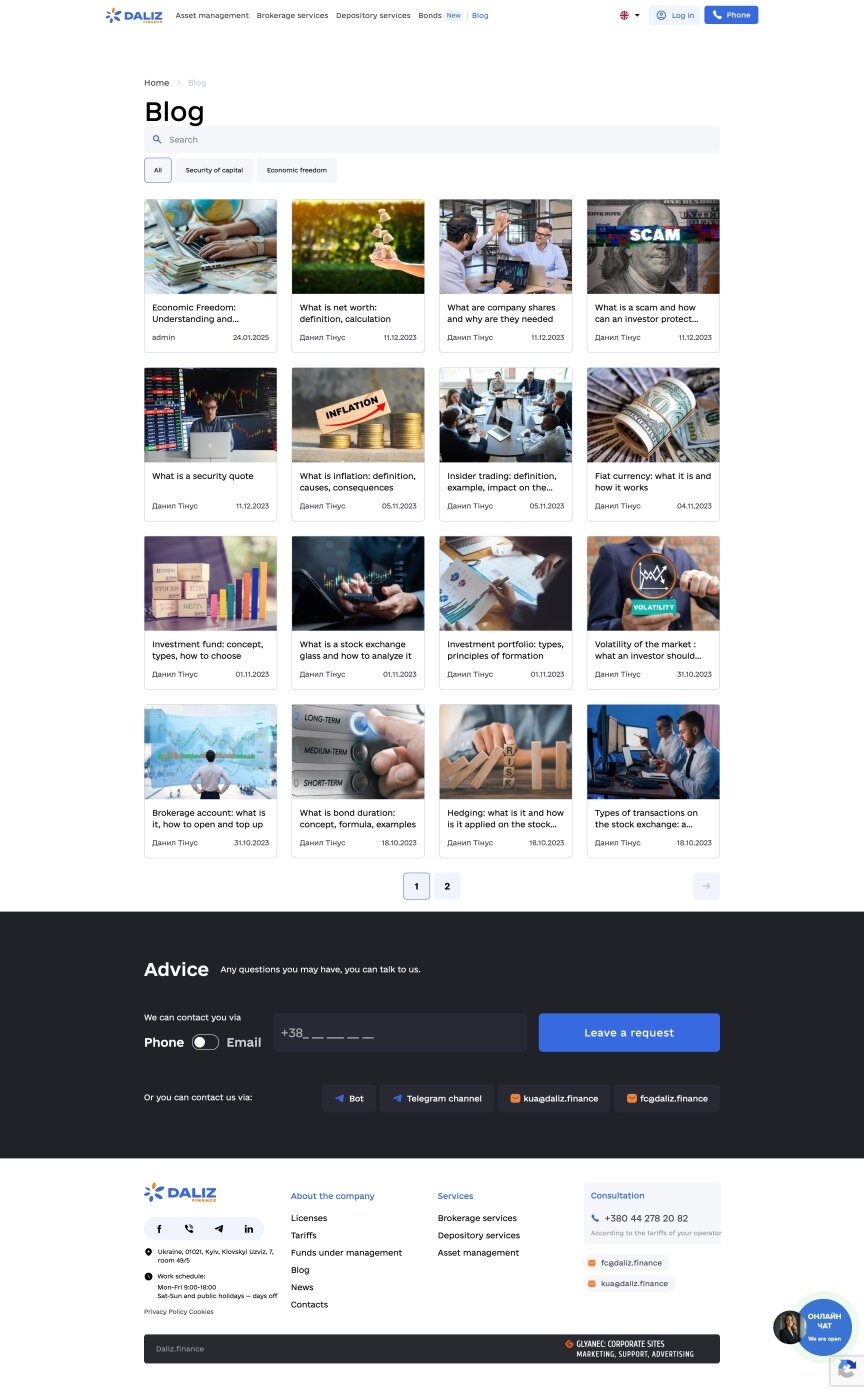Click Glyanec corporate sites link
The height and width of the screenshot is (1392, 864).
[x=629, y=1349]
